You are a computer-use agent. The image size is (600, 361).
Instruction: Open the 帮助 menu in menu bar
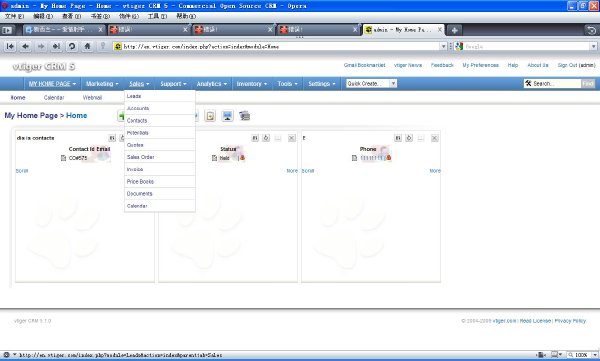pos(186,16)
